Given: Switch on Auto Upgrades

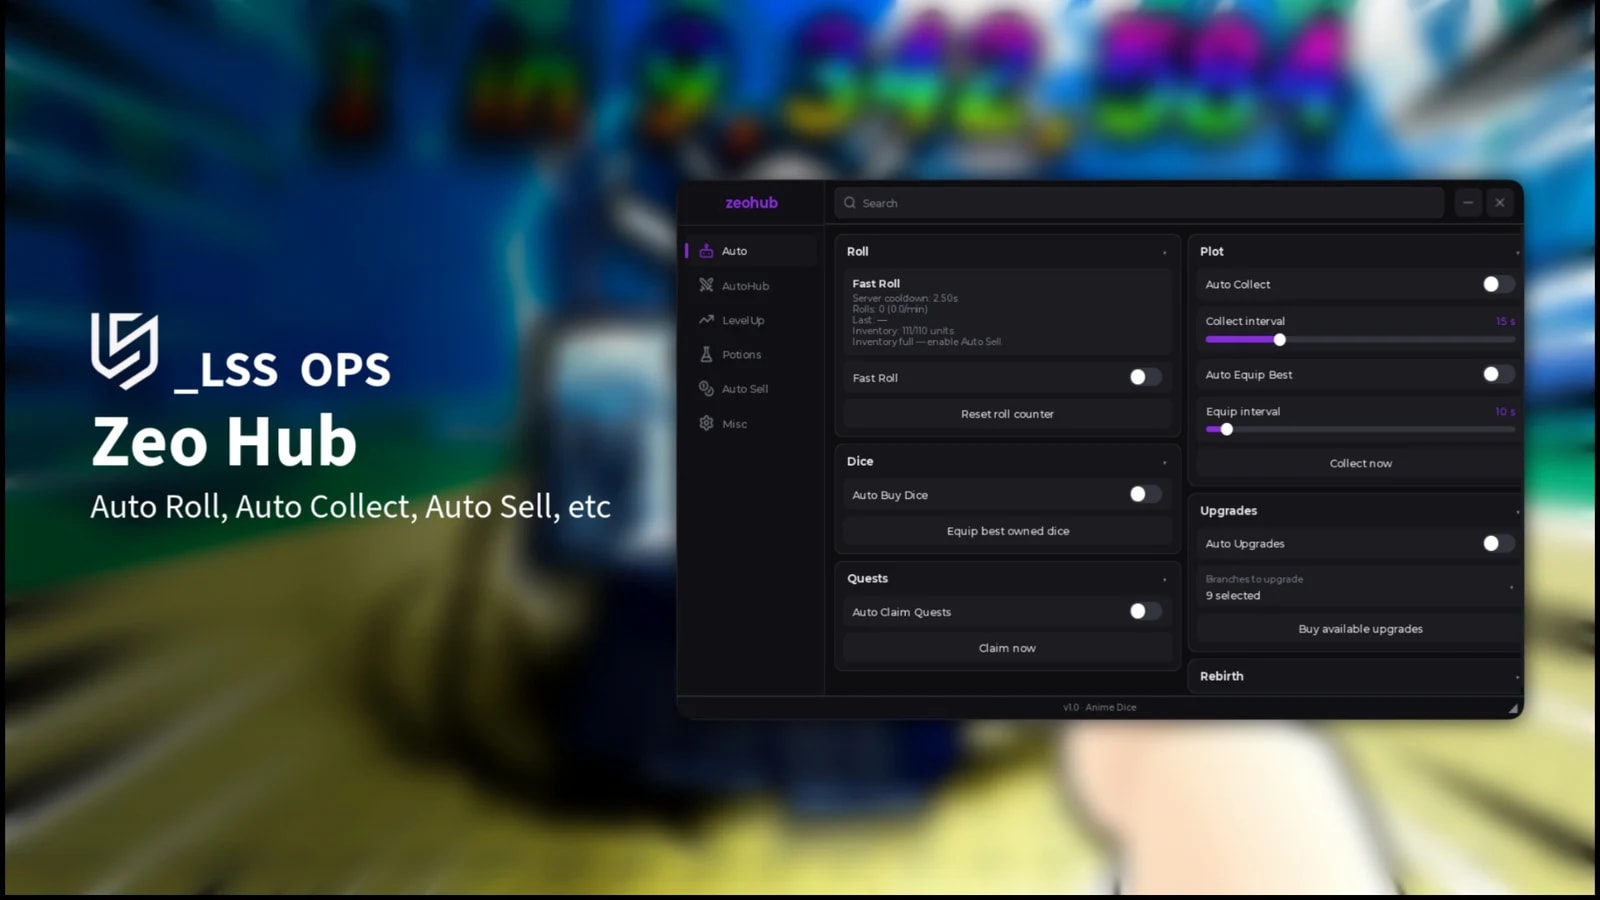Looking at the screenshot, I should tap(1498, 543).
